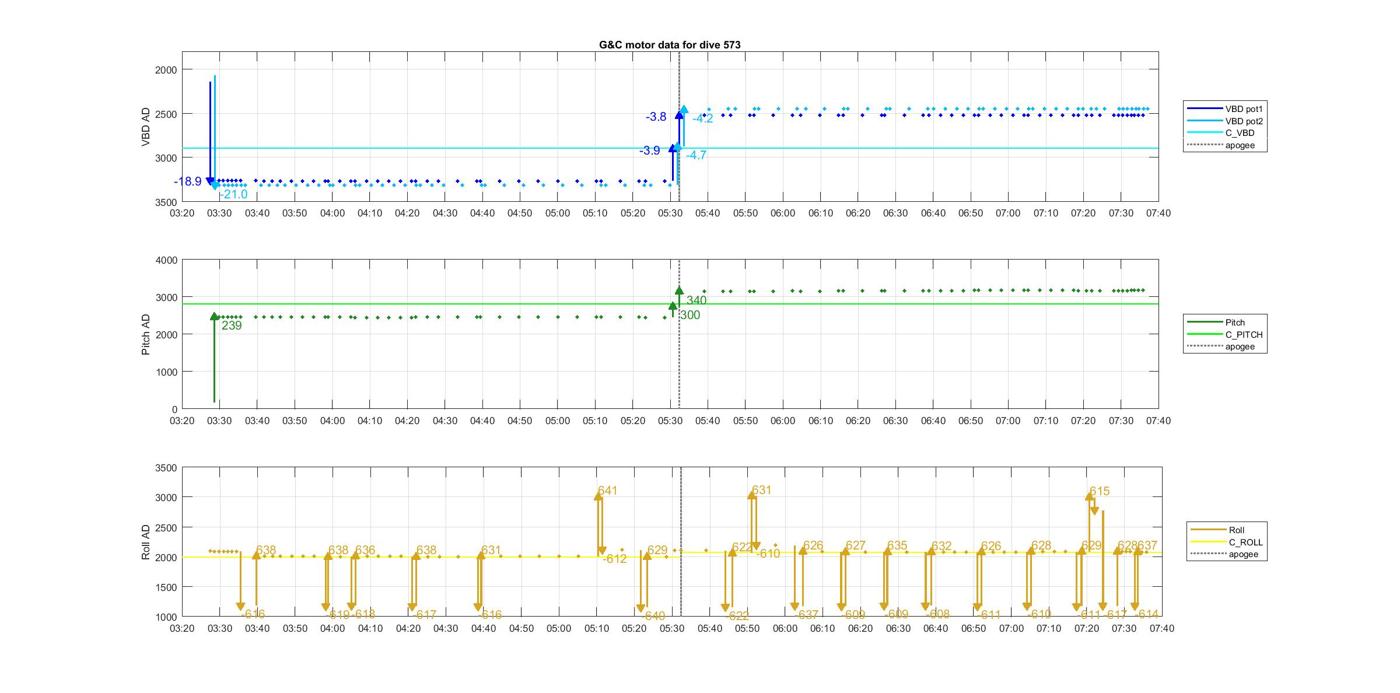Click the '641' roll data label

pyautogui.click(x=608, y=491)
